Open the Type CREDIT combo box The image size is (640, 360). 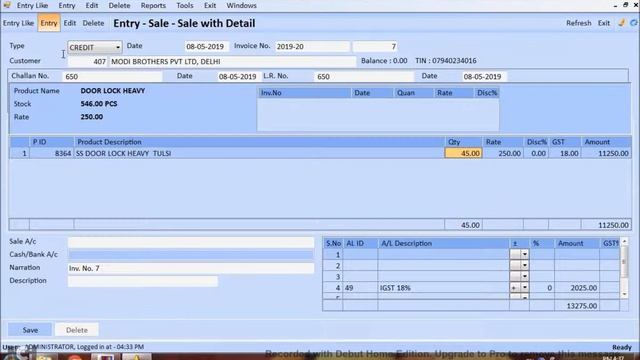click(95, 47)
